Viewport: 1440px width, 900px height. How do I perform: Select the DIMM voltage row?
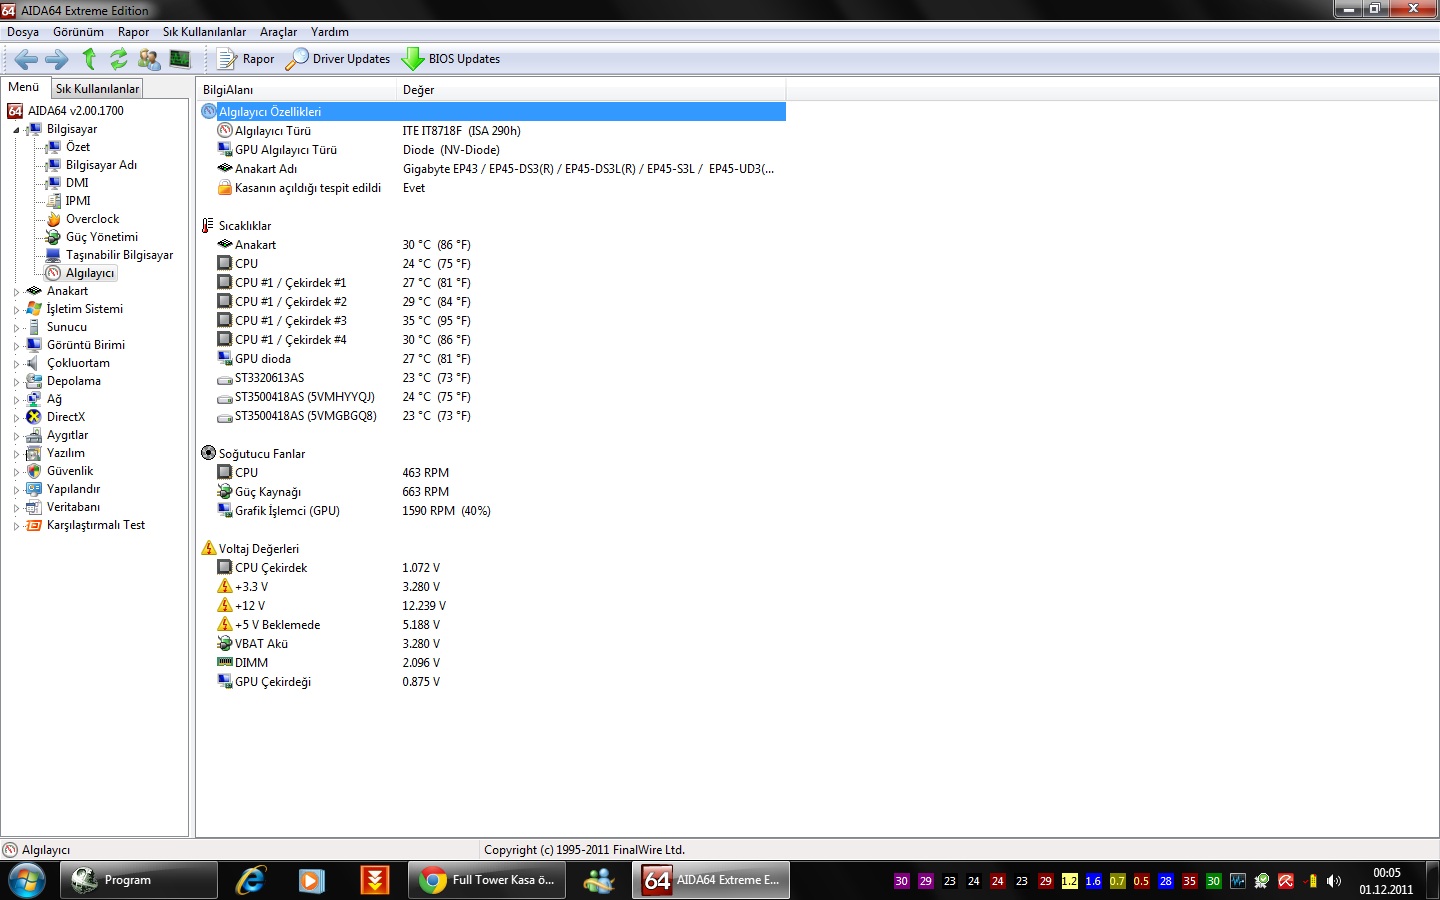(492, 663)
